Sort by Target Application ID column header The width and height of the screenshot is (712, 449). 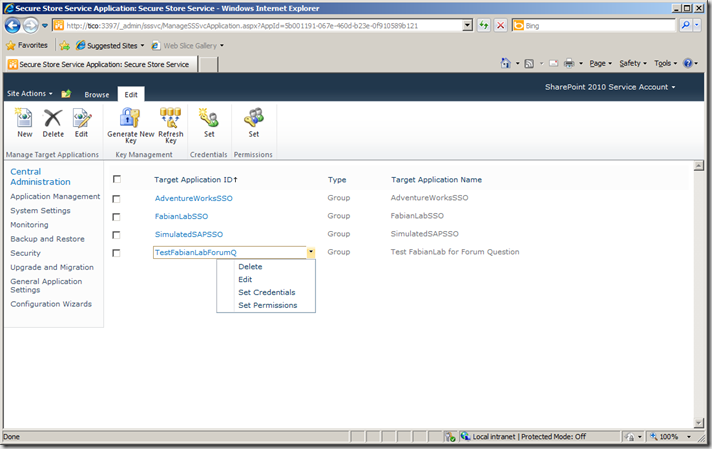point(195,180)
